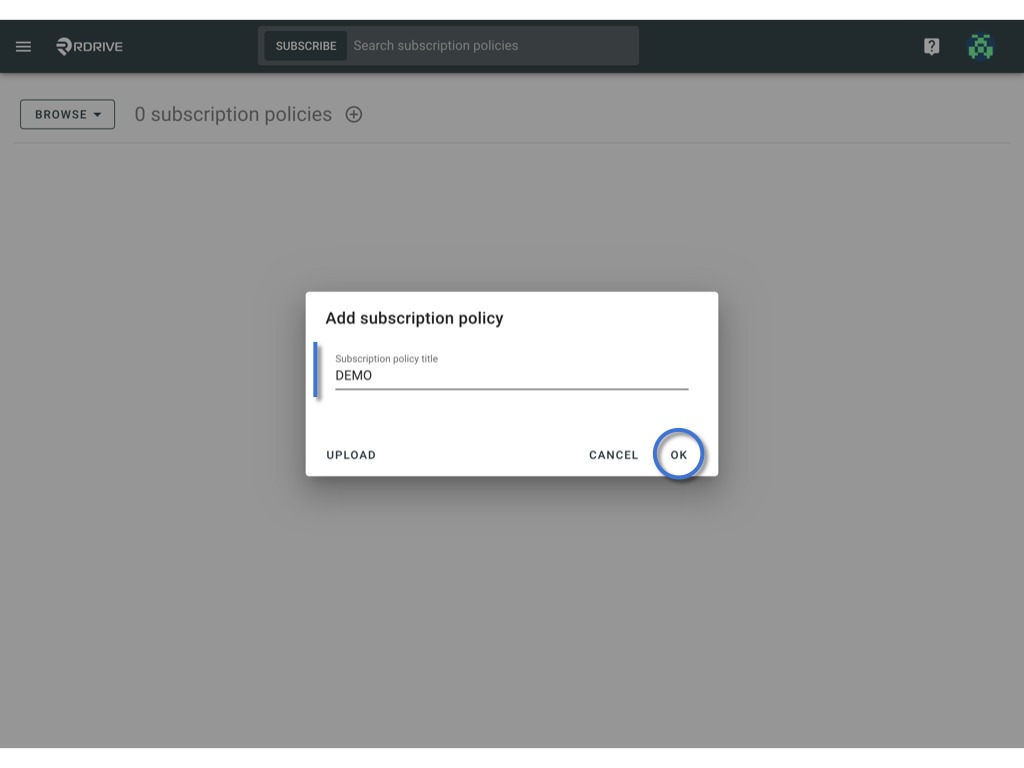Click the Subscription policy title input
This screenshot has width=1024, height=768.
pos(511,376)
